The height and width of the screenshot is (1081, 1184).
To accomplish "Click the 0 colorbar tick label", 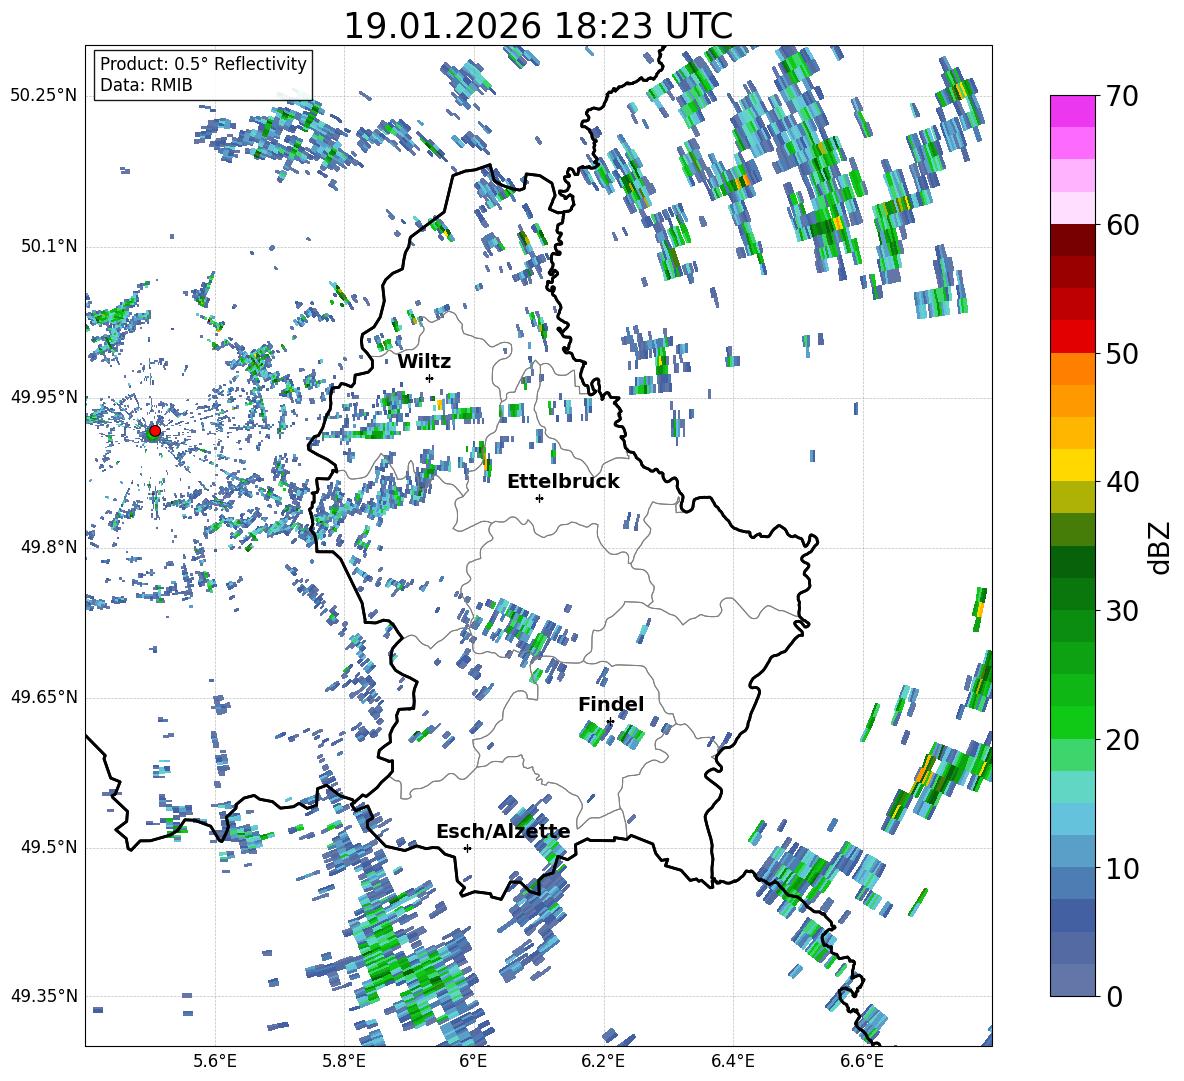I will (x=1114, y=997).
